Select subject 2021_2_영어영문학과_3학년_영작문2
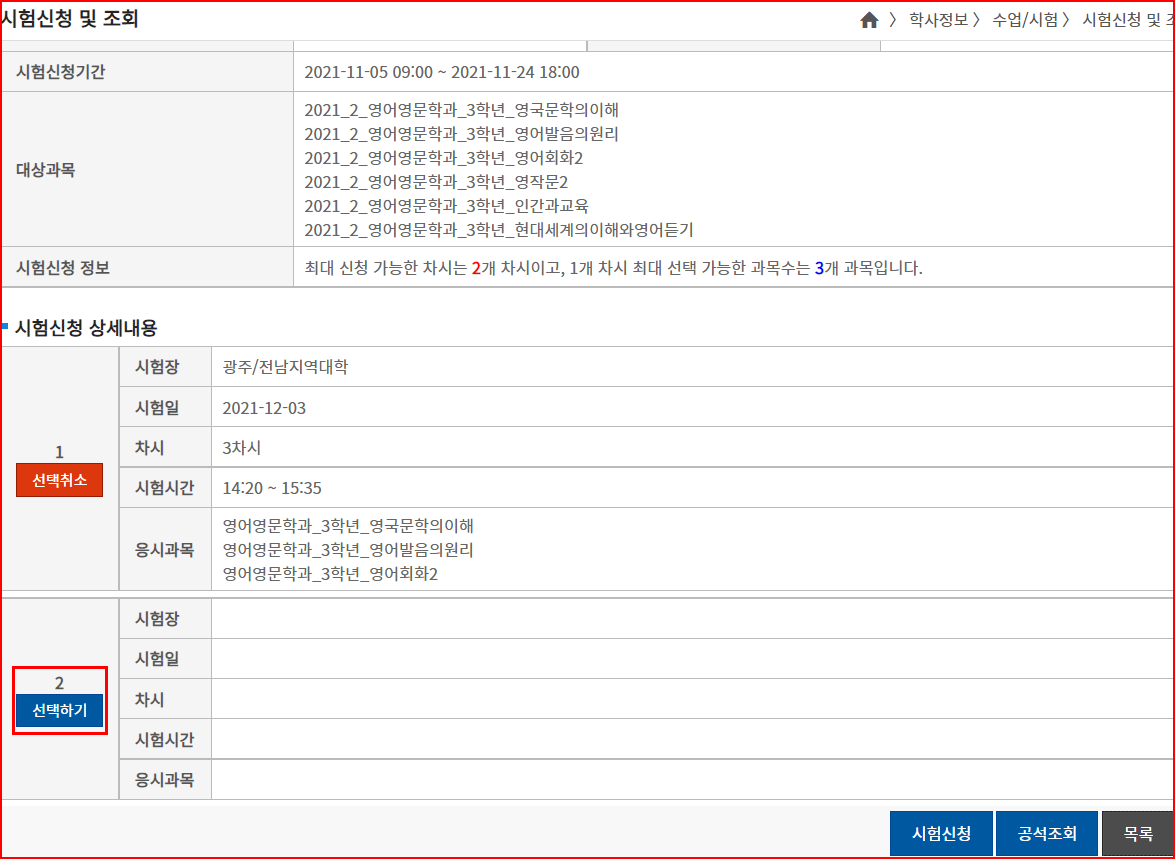 pos(436,182)
